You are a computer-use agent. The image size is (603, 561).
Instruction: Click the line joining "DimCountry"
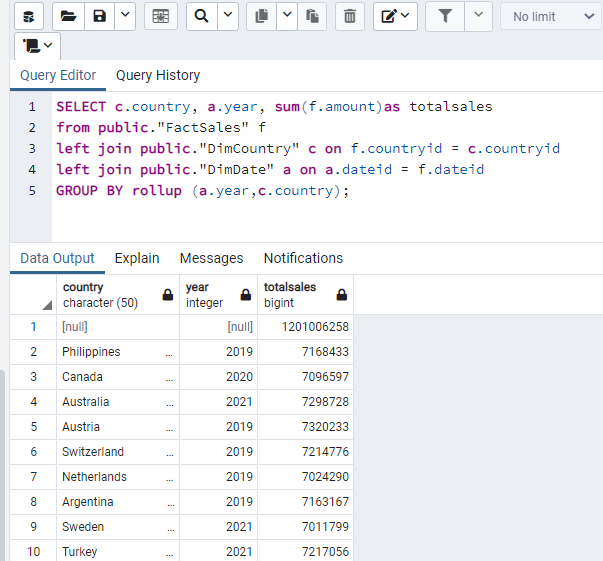pyautogui.click(x=308, y=149)
